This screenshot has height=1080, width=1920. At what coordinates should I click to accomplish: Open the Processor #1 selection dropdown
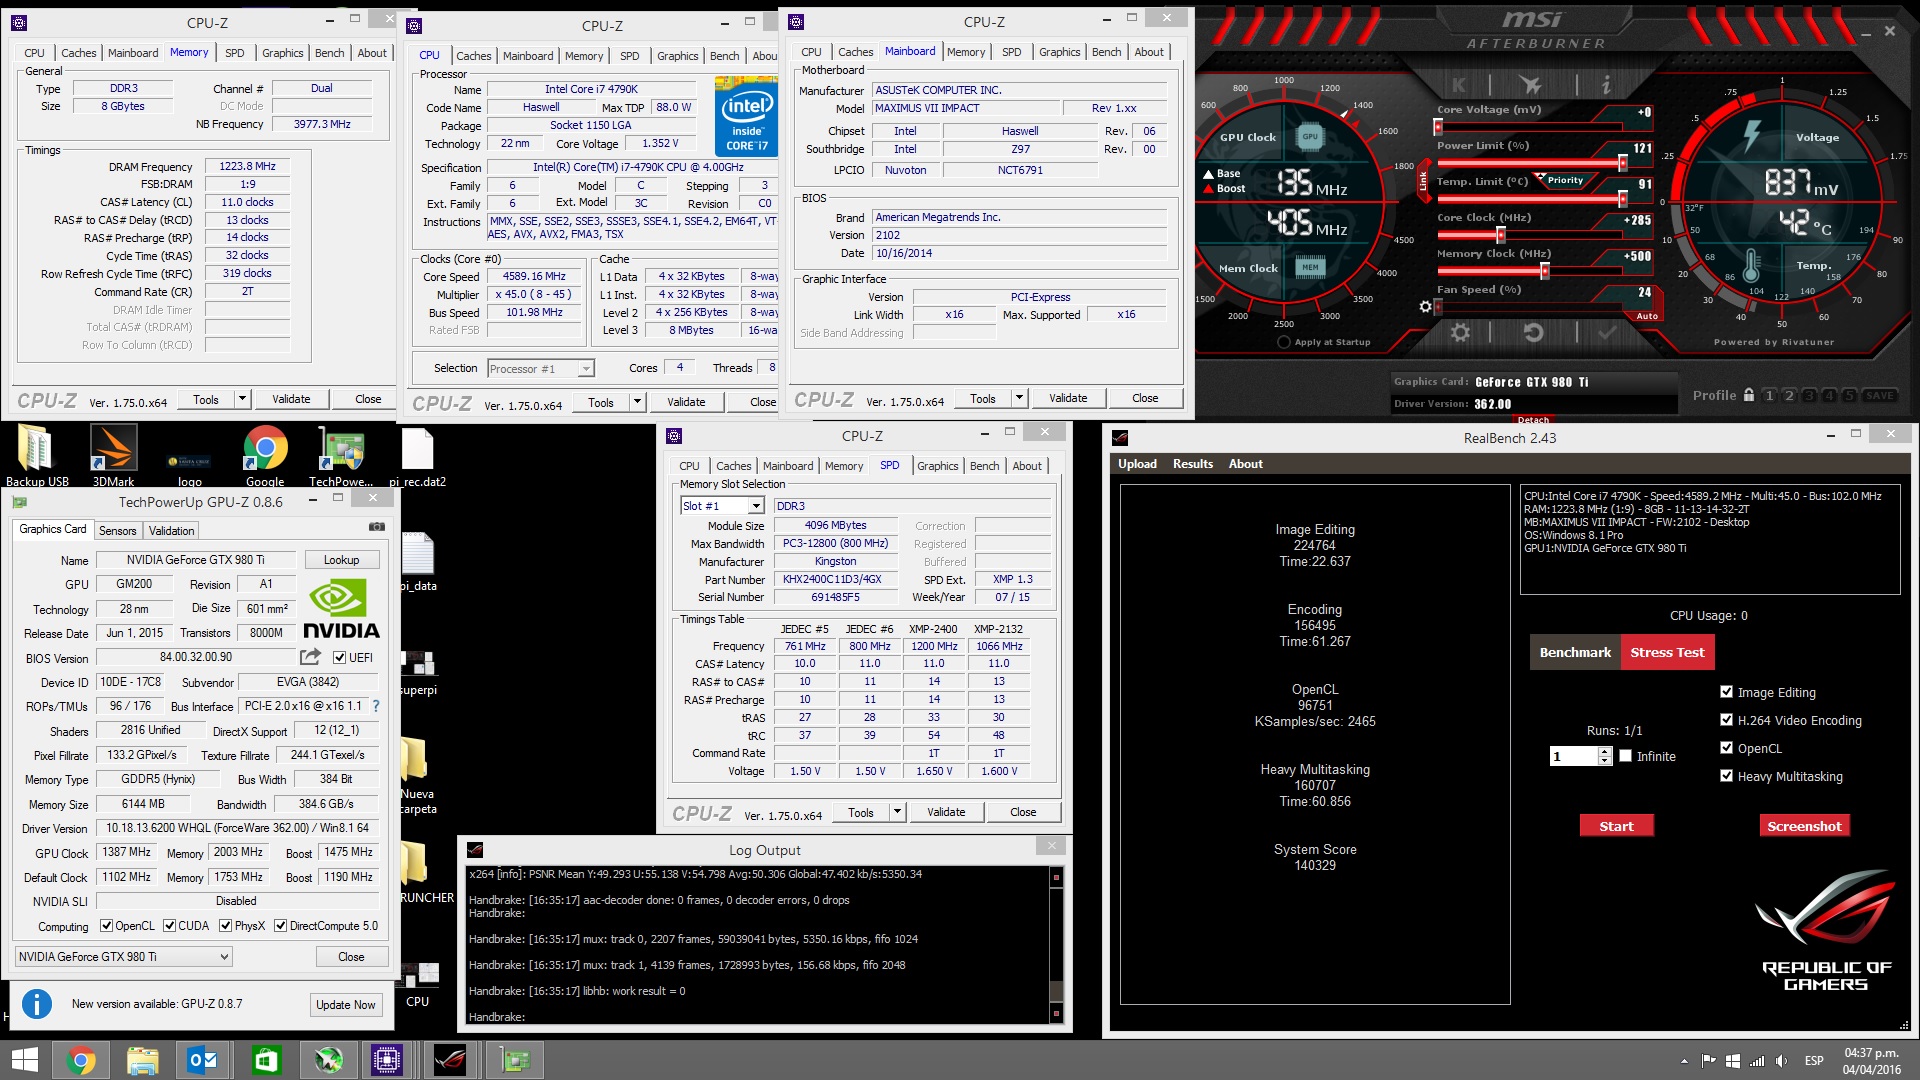(586, 369)
